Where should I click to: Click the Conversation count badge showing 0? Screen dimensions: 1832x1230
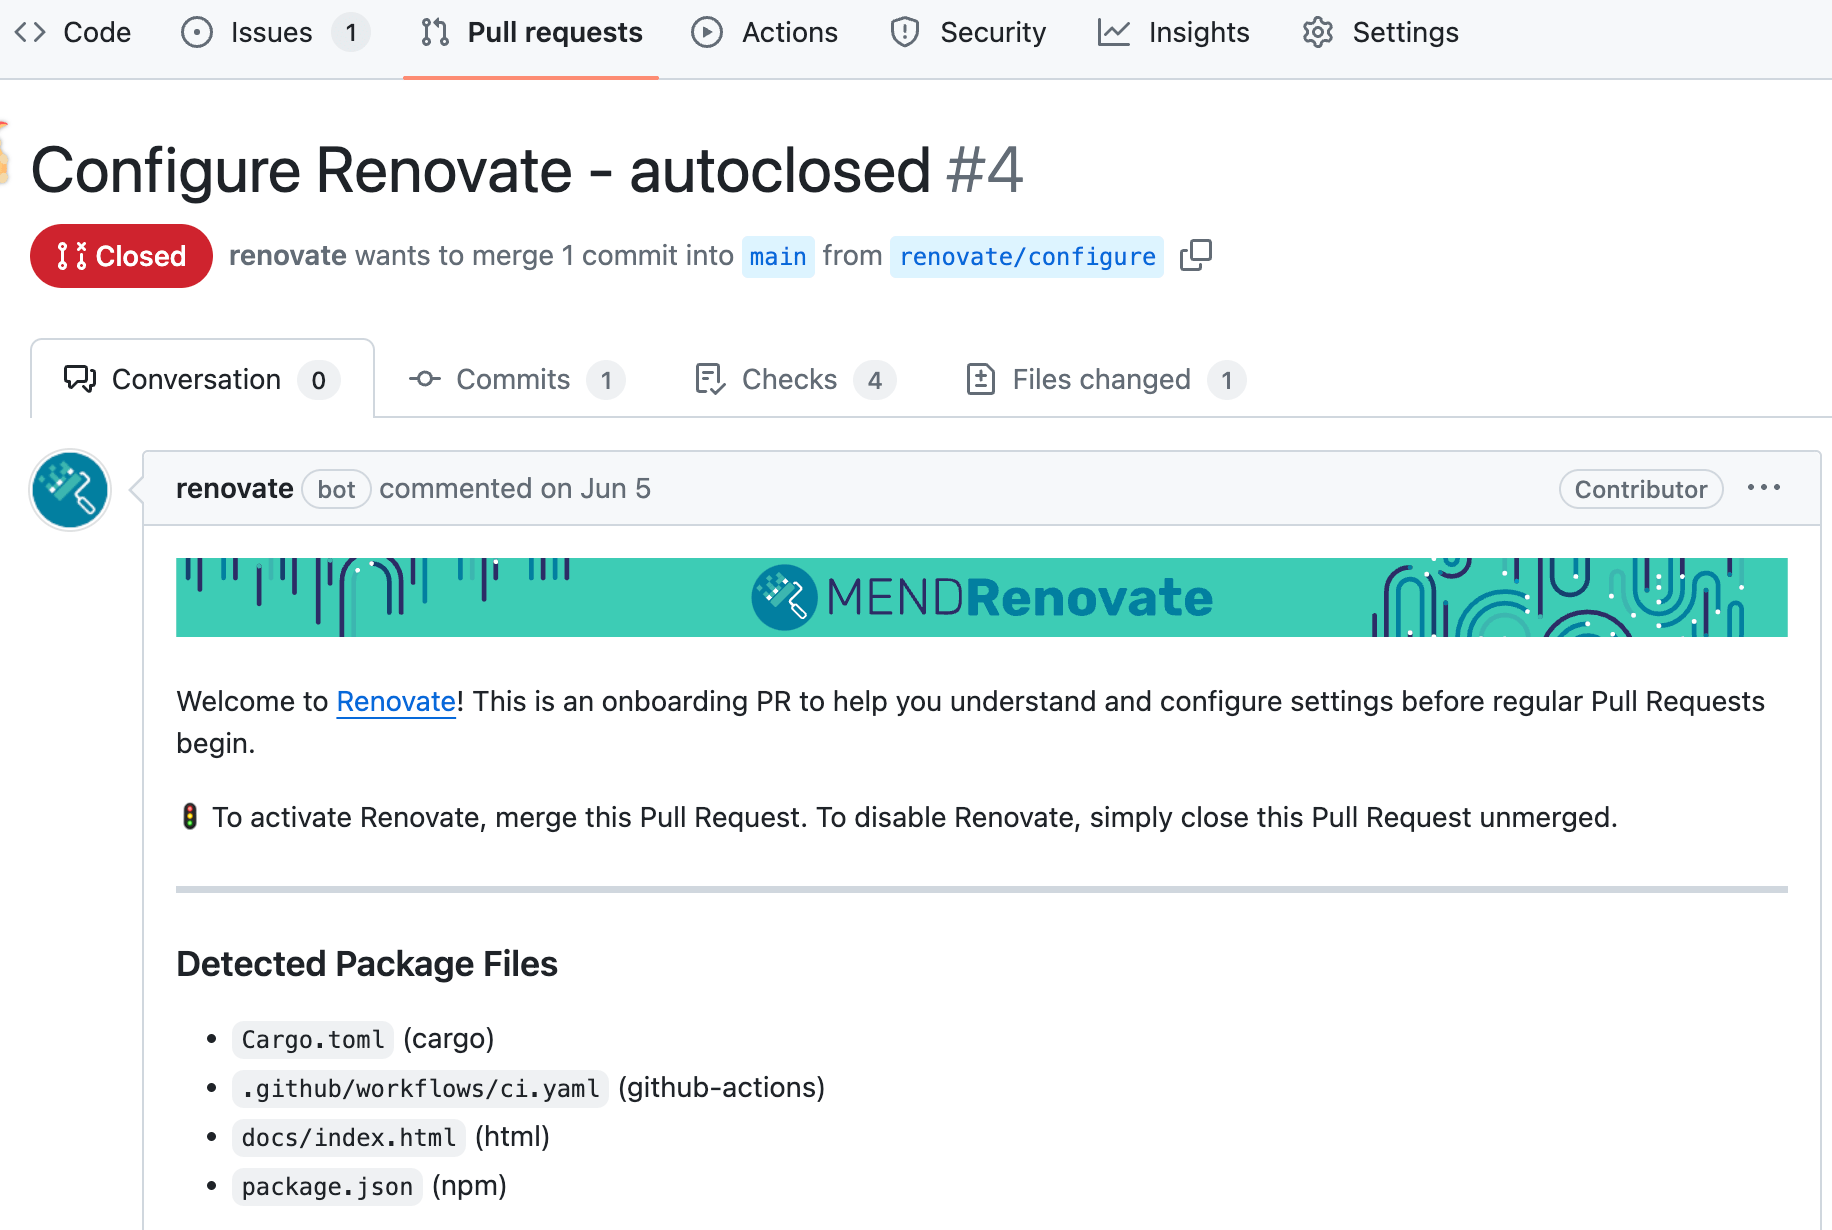(319, 380)
